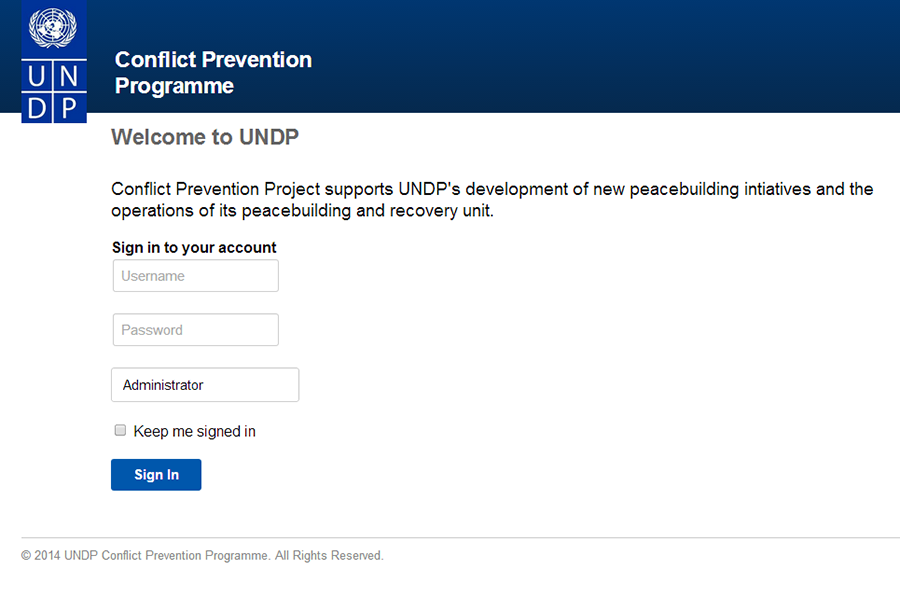900x597 pixels.
Task: Focus the Password input field
Action: point(196,329)
